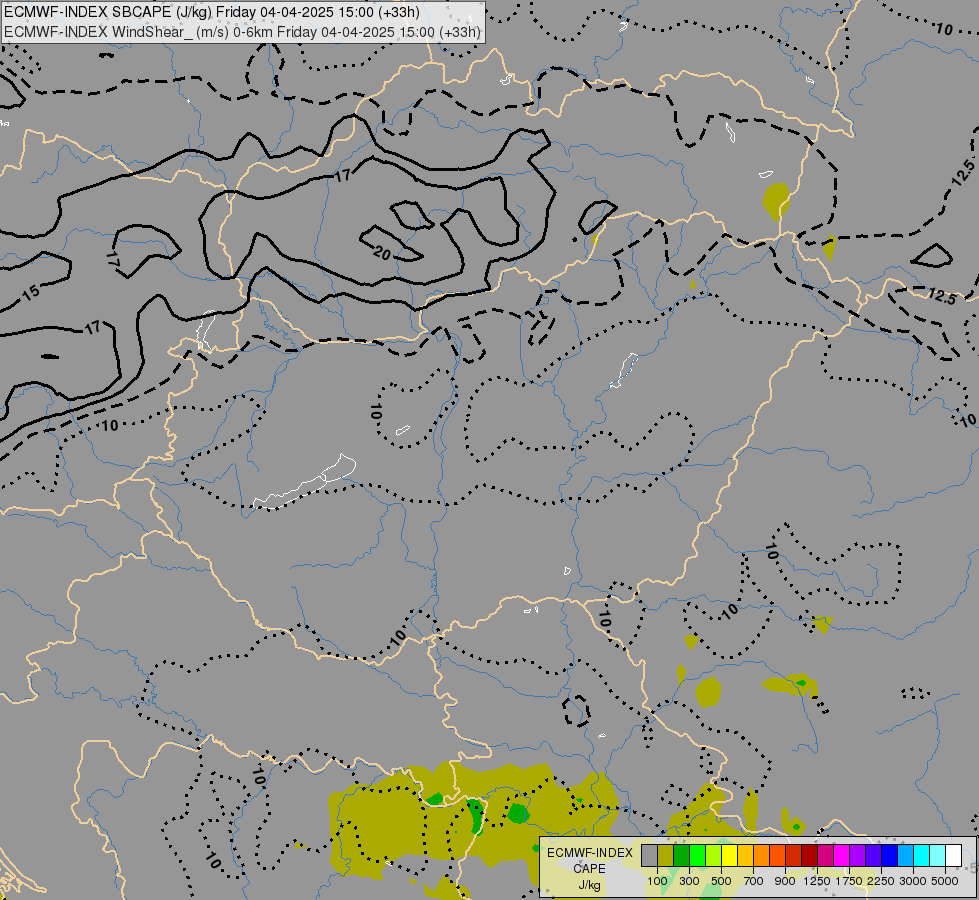
Task: Click the olive swatch in the CAPE legend
Action: (x=666, y=856)
